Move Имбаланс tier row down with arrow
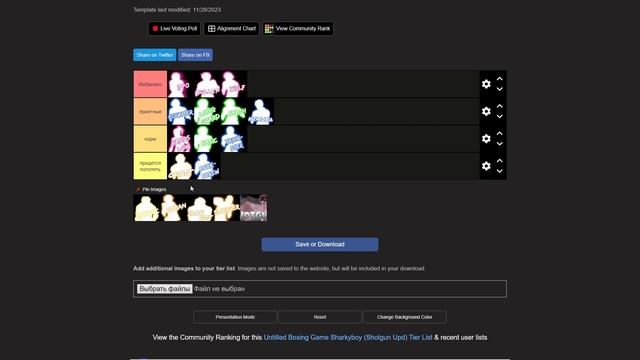Image resolution: width=640 pixels, height=360 pixels. (500, 89)
